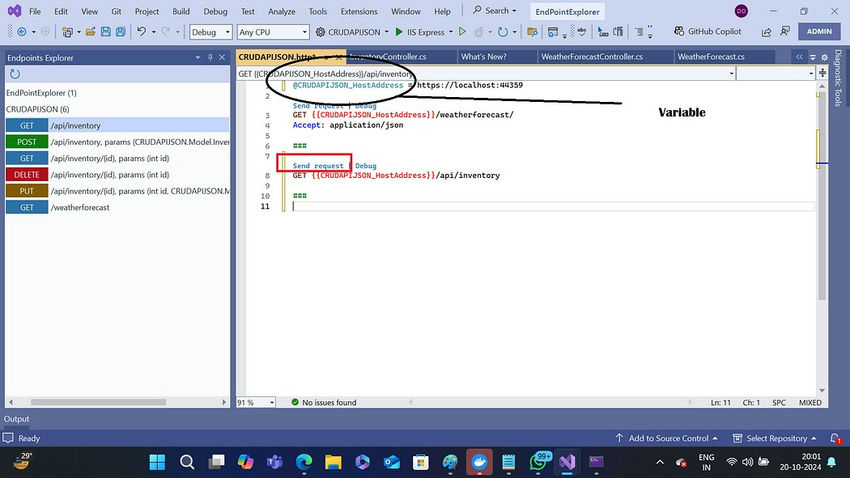Click Send request above api/inventory
This screenshot has width=850, height=478.
tap(318, 166)
